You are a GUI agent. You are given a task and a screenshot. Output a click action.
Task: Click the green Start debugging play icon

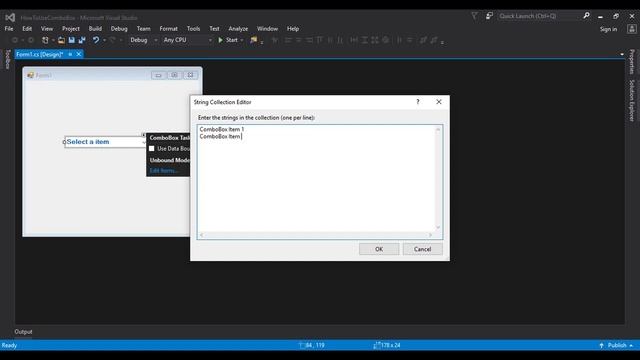pos(220,40)
